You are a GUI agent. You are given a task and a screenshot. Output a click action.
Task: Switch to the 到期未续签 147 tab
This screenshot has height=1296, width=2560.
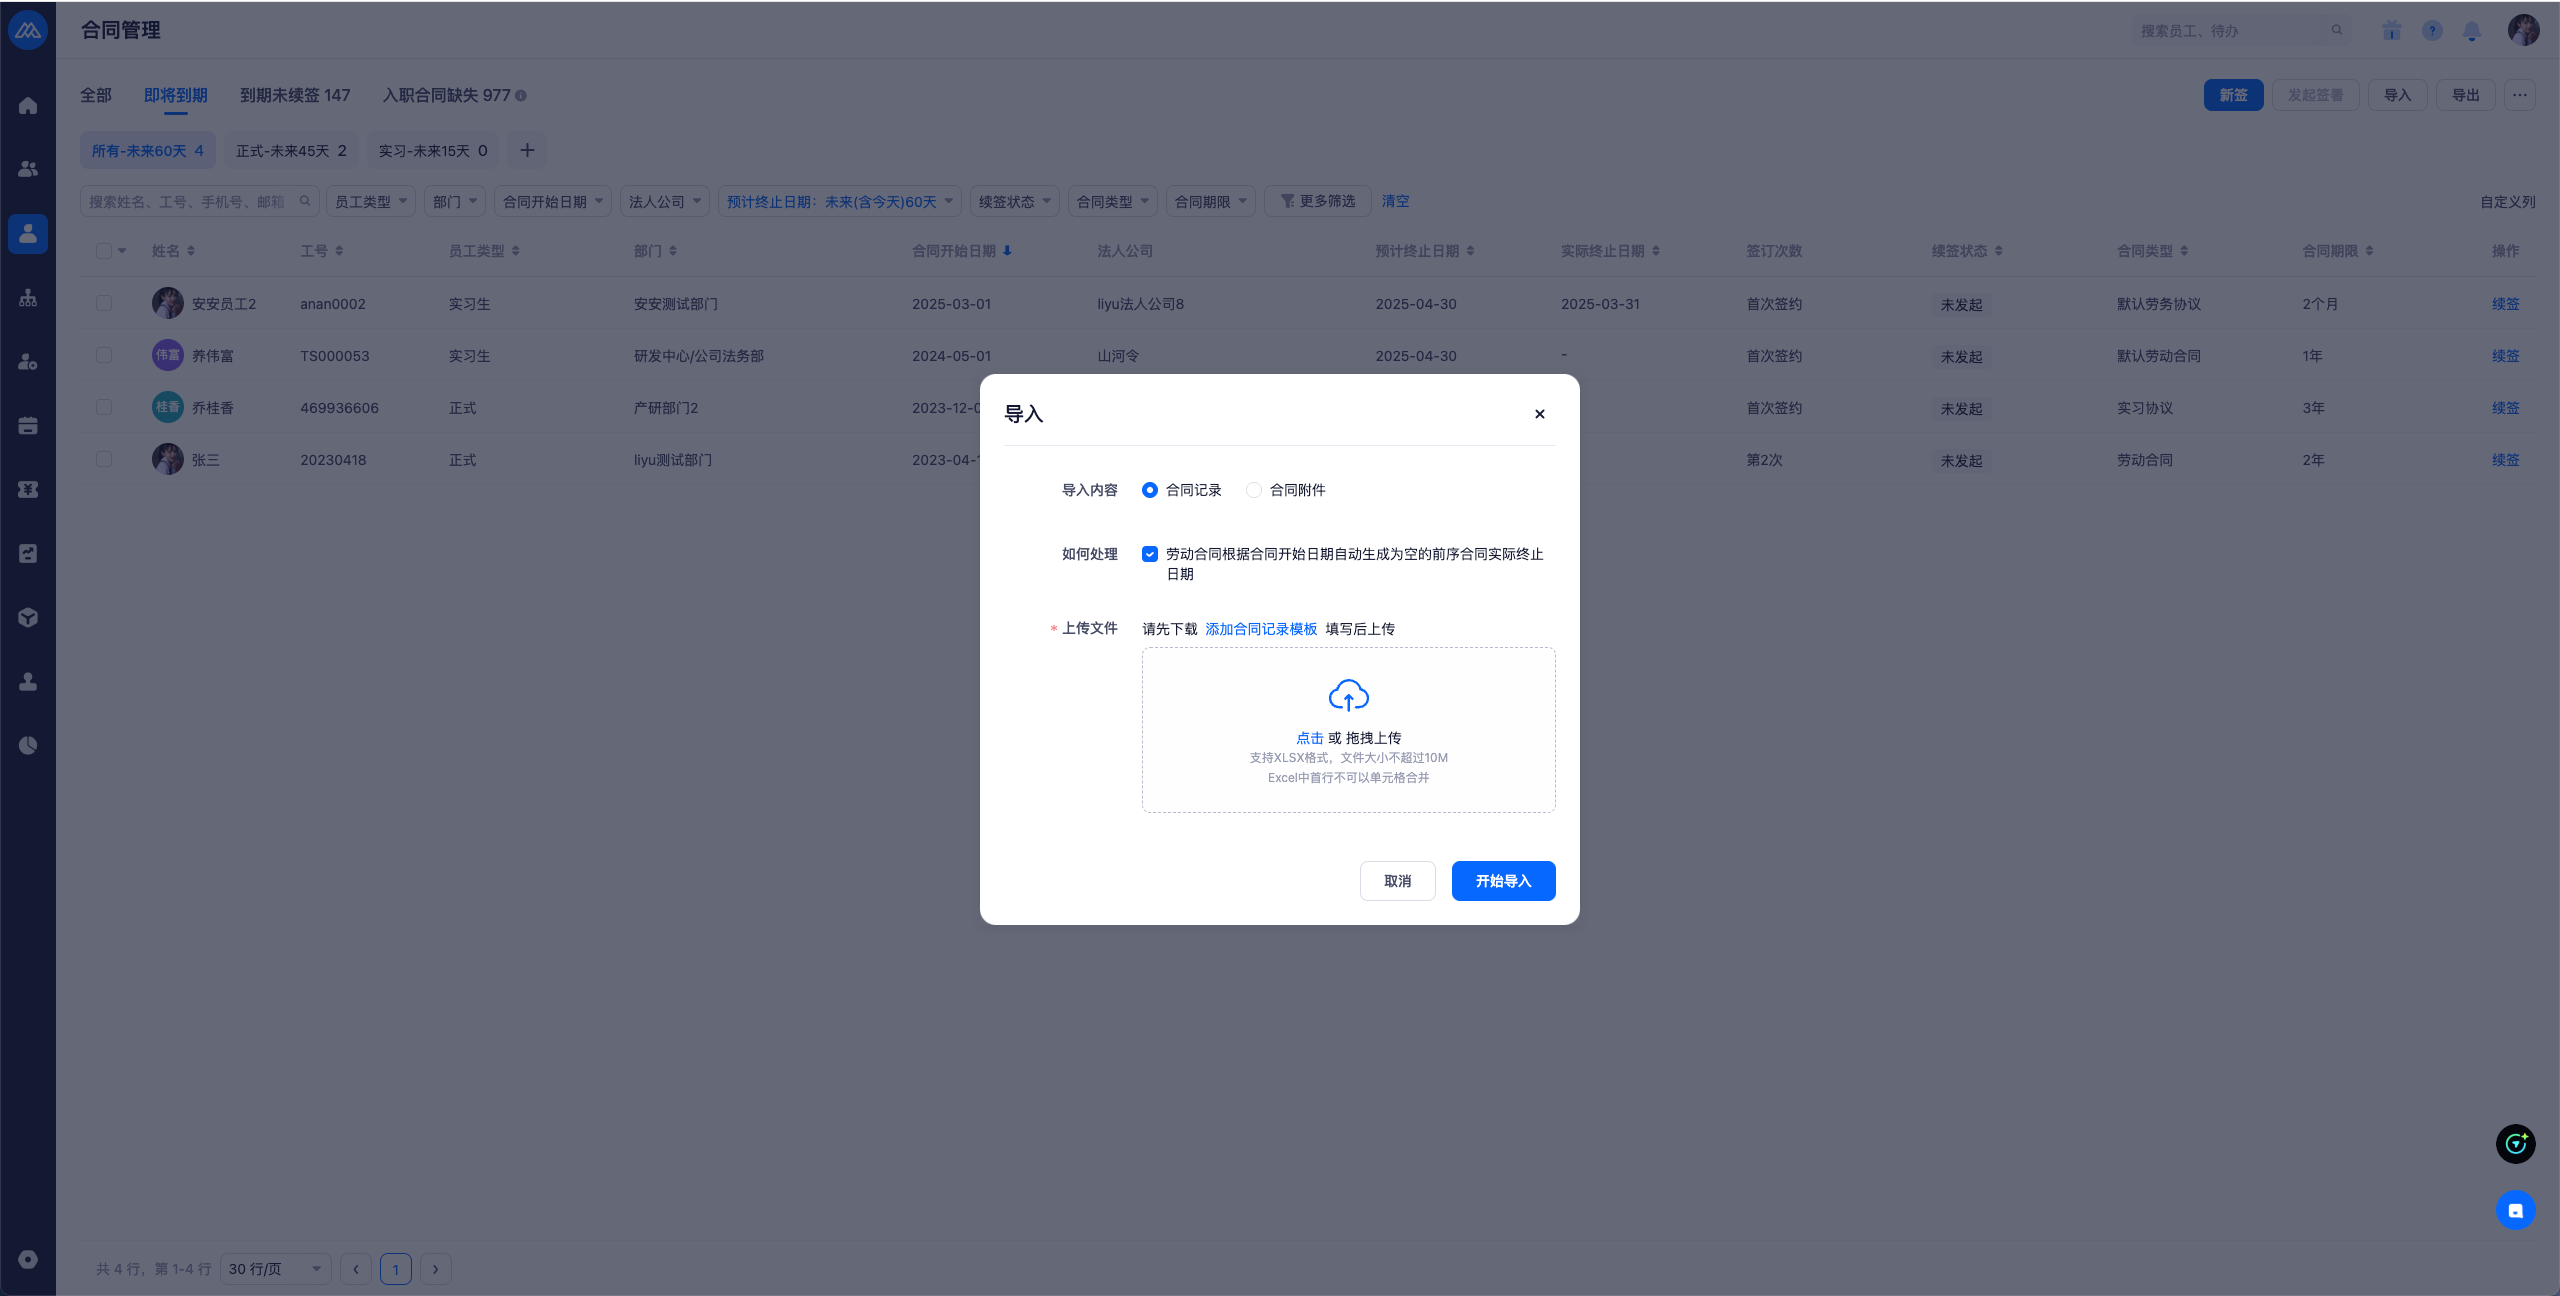tap(295, 95)
